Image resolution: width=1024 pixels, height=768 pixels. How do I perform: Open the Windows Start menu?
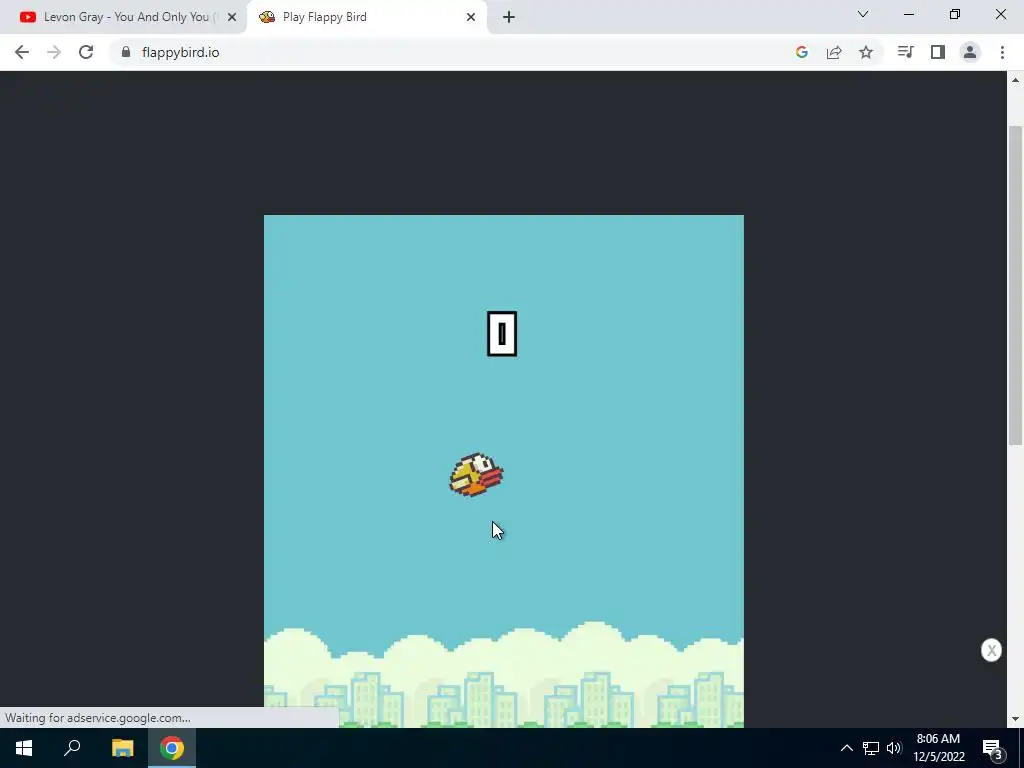(x=24, y=748)
